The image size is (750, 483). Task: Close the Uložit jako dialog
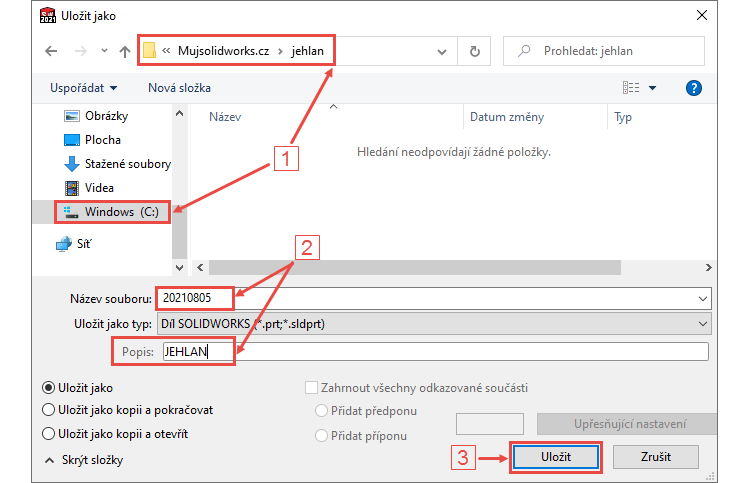click(x=702, y=15)
